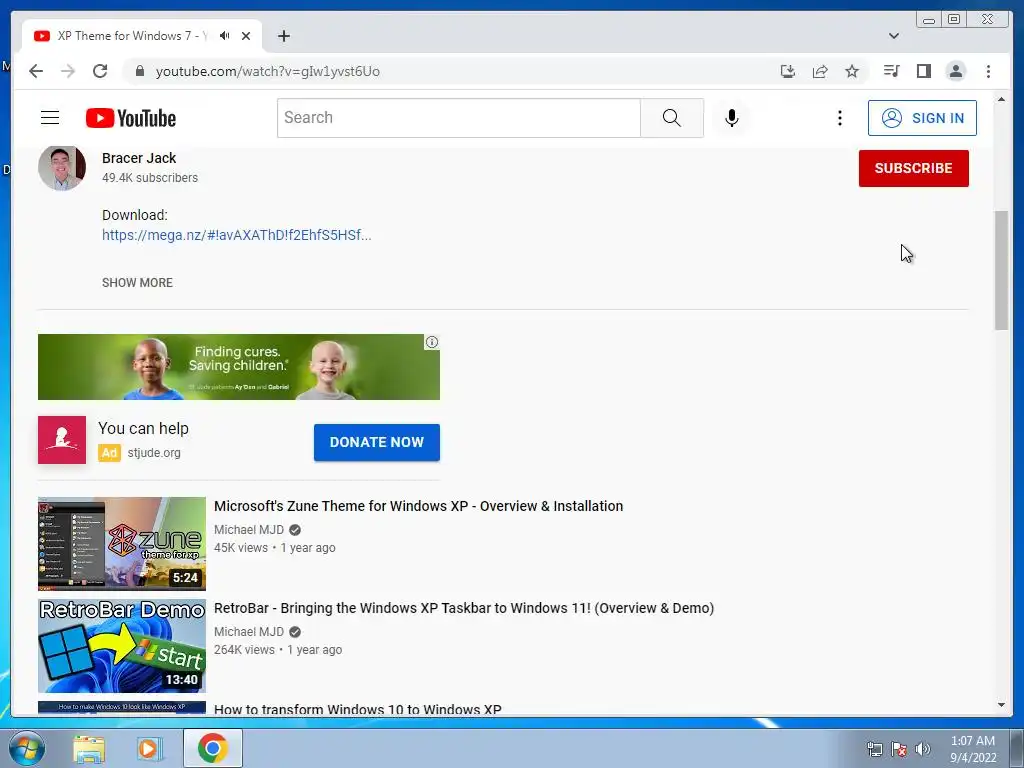Open Action Center flag tray icon
The height and width of the screenshot is (768, 1024).
tap(899, 749)
